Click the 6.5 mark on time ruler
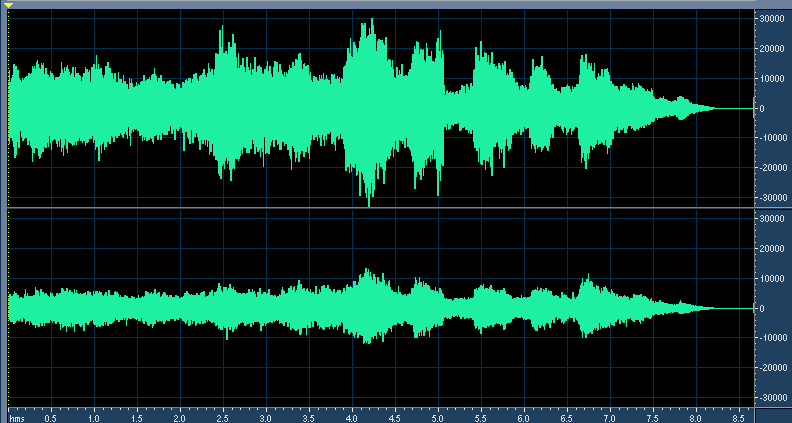792x423 pixels. coord(568,415)
